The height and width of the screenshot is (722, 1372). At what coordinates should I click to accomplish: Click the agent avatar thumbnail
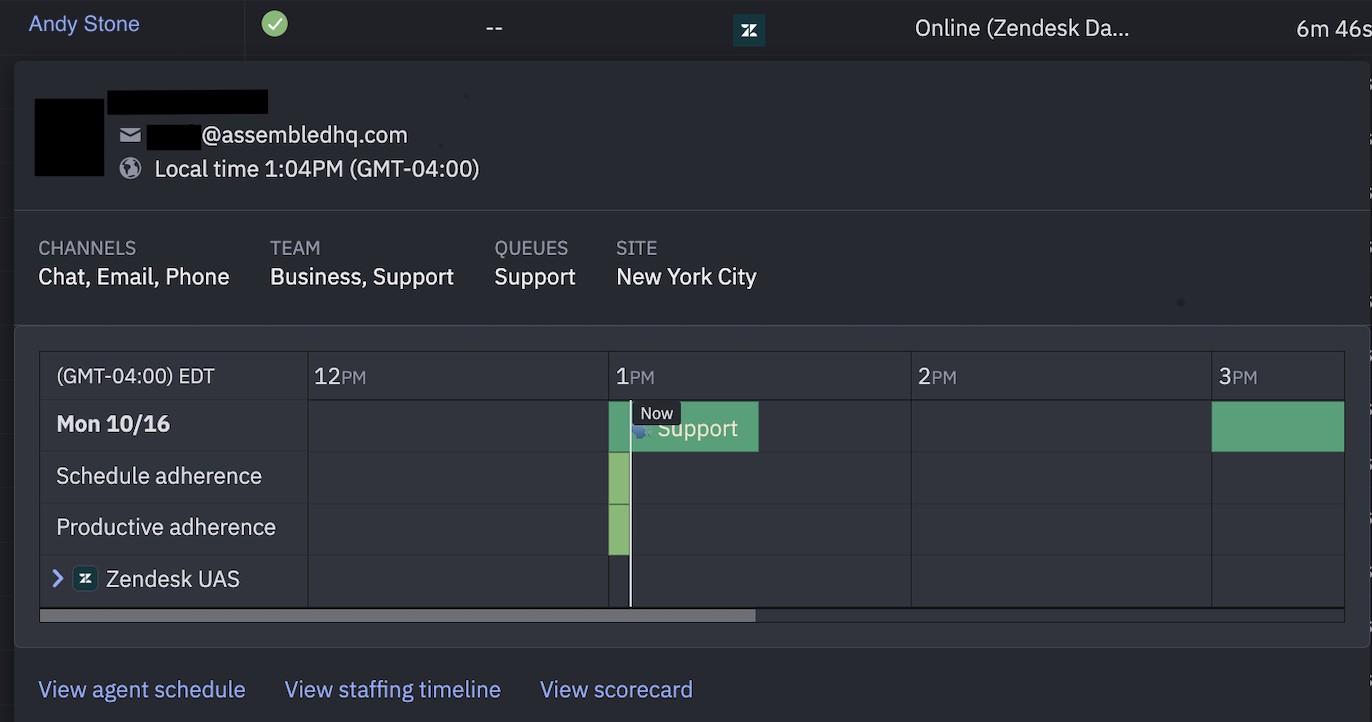click(x=69, y=136)
